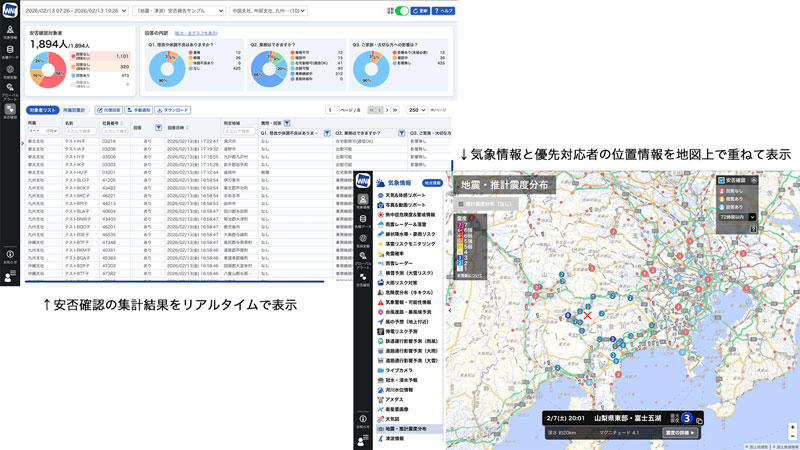
Task: Switch to the 対象者リスト tab
Action: click(41, 109)
